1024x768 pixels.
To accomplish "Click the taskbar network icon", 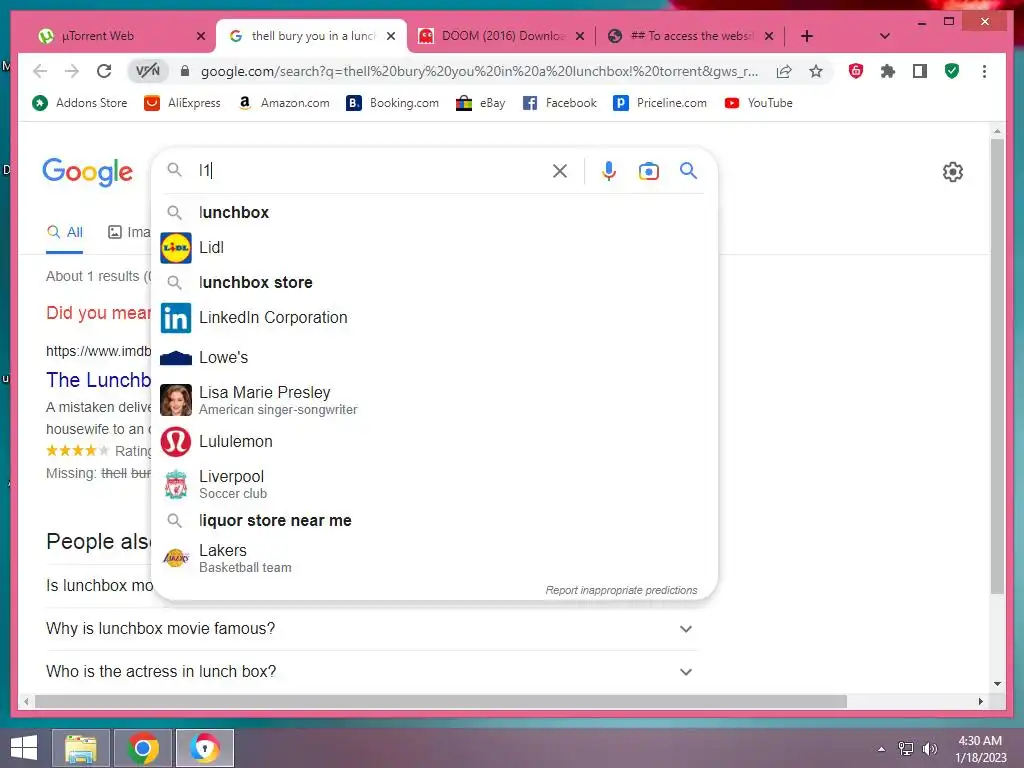I will click(906, 749).
